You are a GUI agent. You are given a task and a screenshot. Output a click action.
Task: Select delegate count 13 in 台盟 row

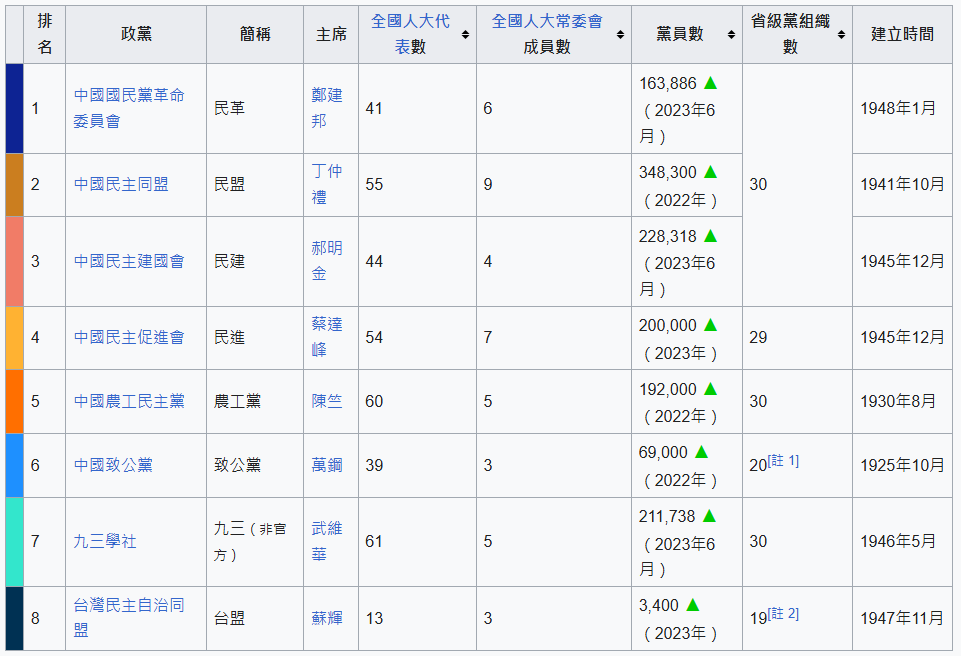tap(374, 618)
